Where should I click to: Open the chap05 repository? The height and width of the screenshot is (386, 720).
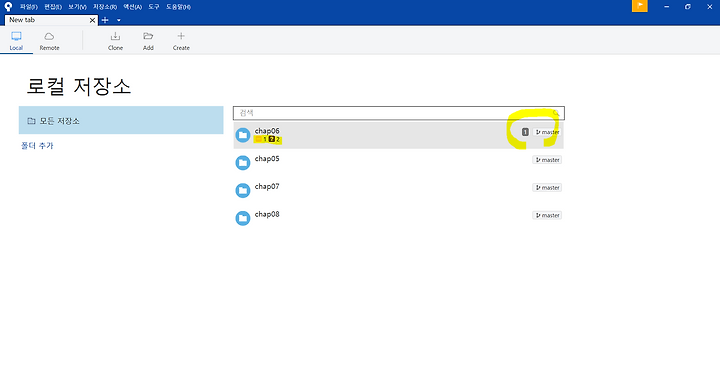[x=399, y=162]
